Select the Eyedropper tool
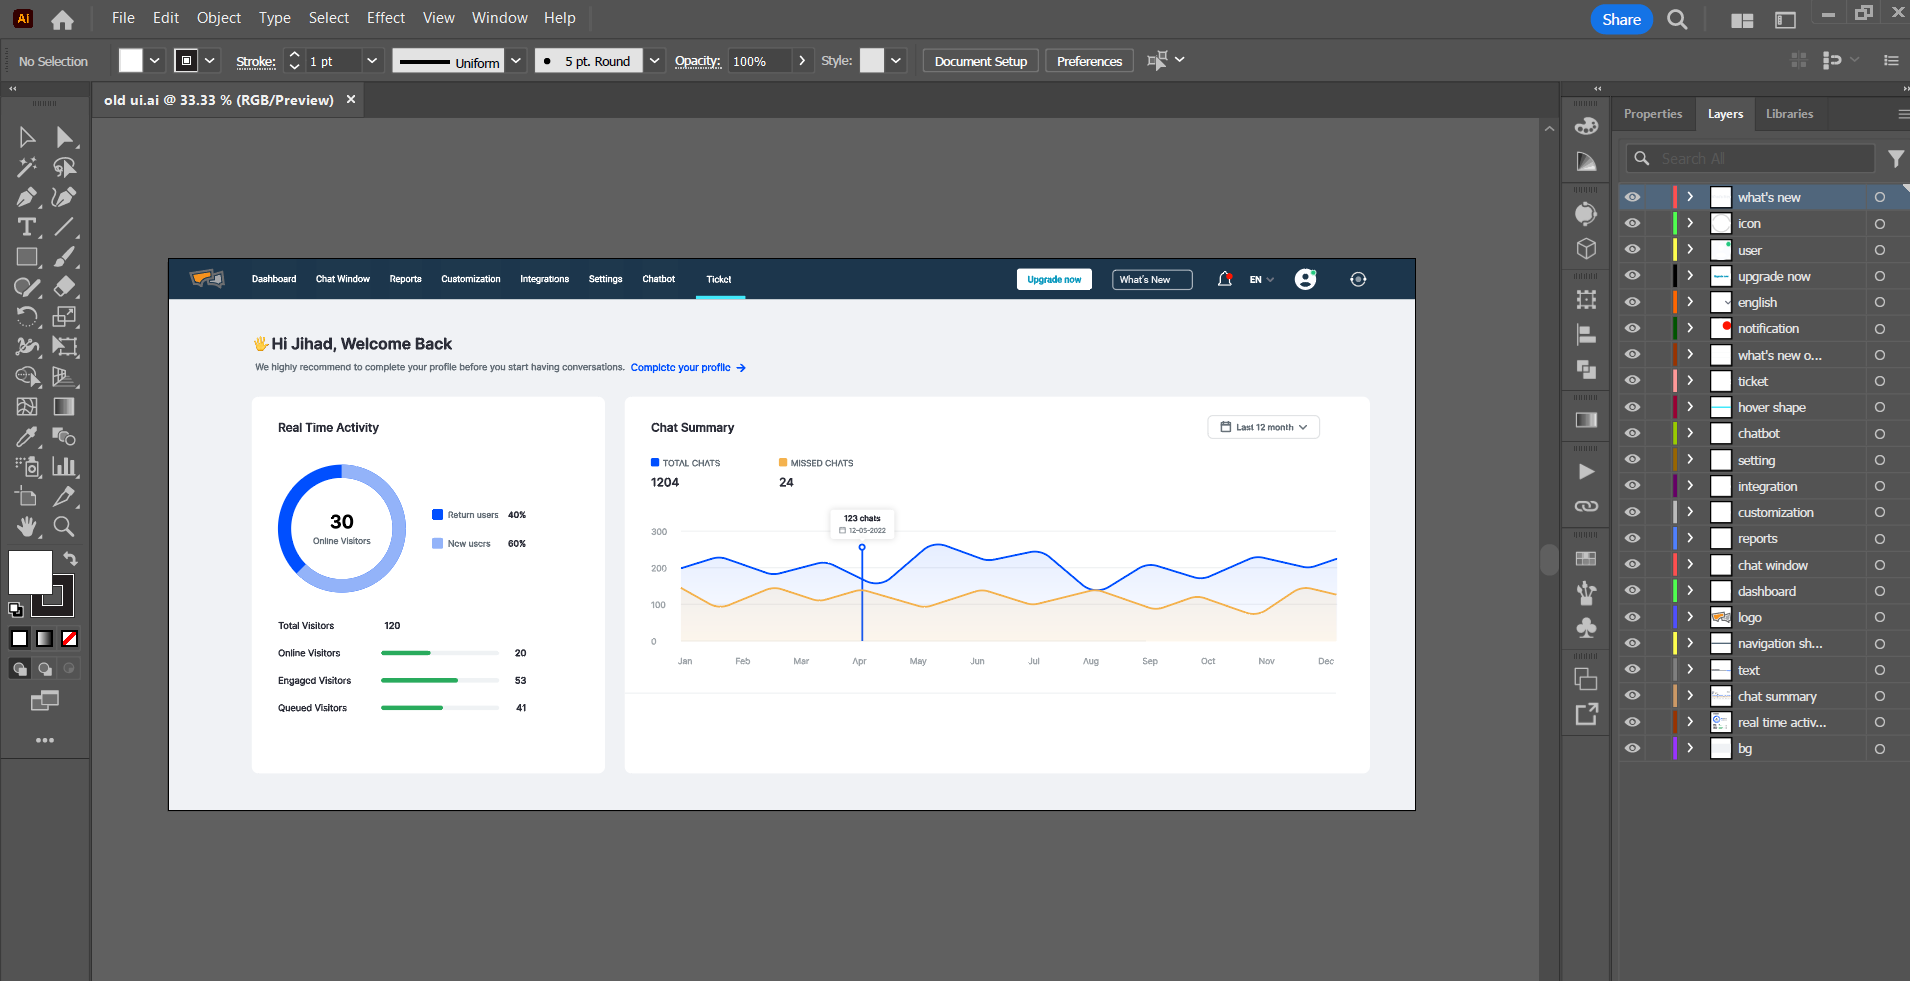This screenshot has width=1910, height=981. click(x=27, y=437)
